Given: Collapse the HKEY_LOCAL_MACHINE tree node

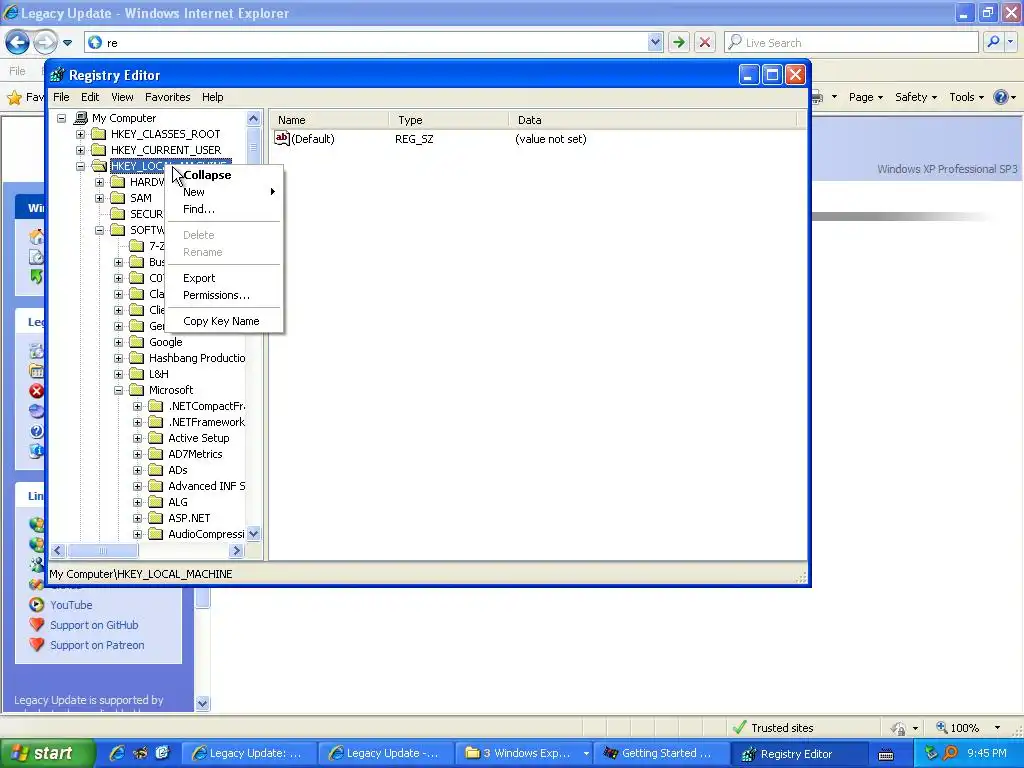Looking at the screenshot, I should [x=80, y=166].
